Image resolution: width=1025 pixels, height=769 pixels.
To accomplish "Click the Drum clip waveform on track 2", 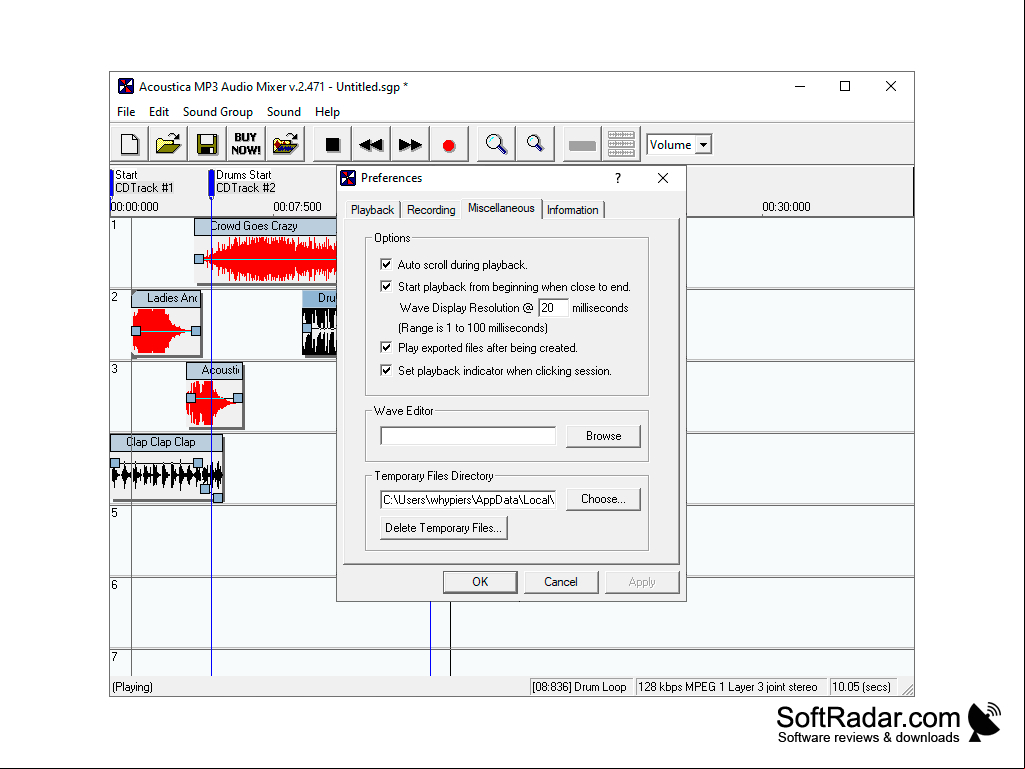I will click(320, 332).
